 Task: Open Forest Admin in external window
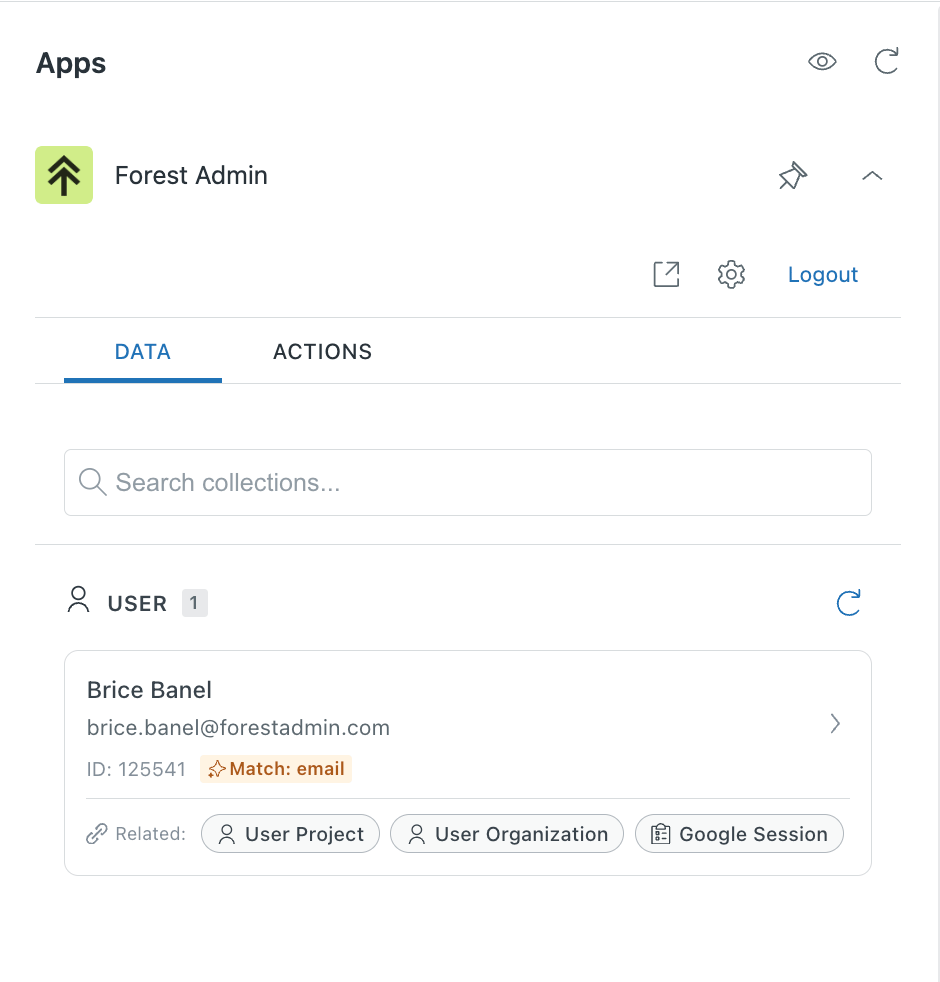(666, 274)
